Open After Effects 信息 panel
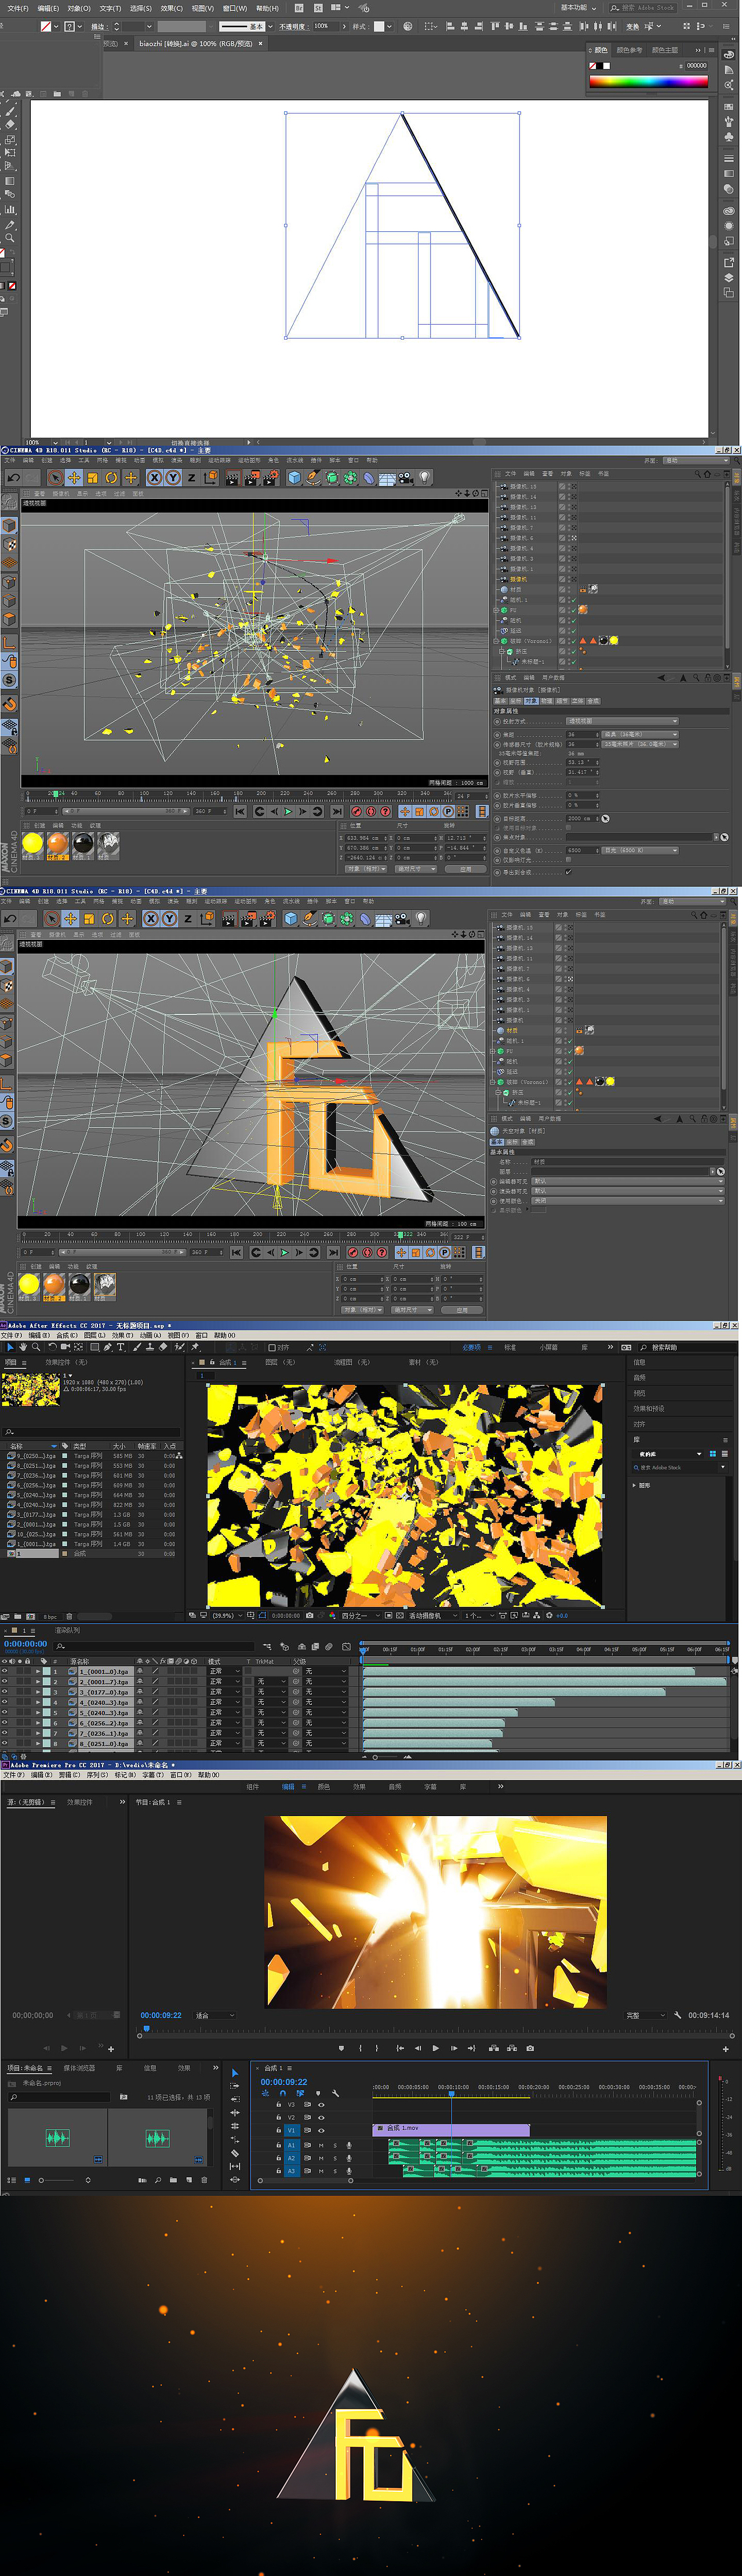 coord(639,1362)
